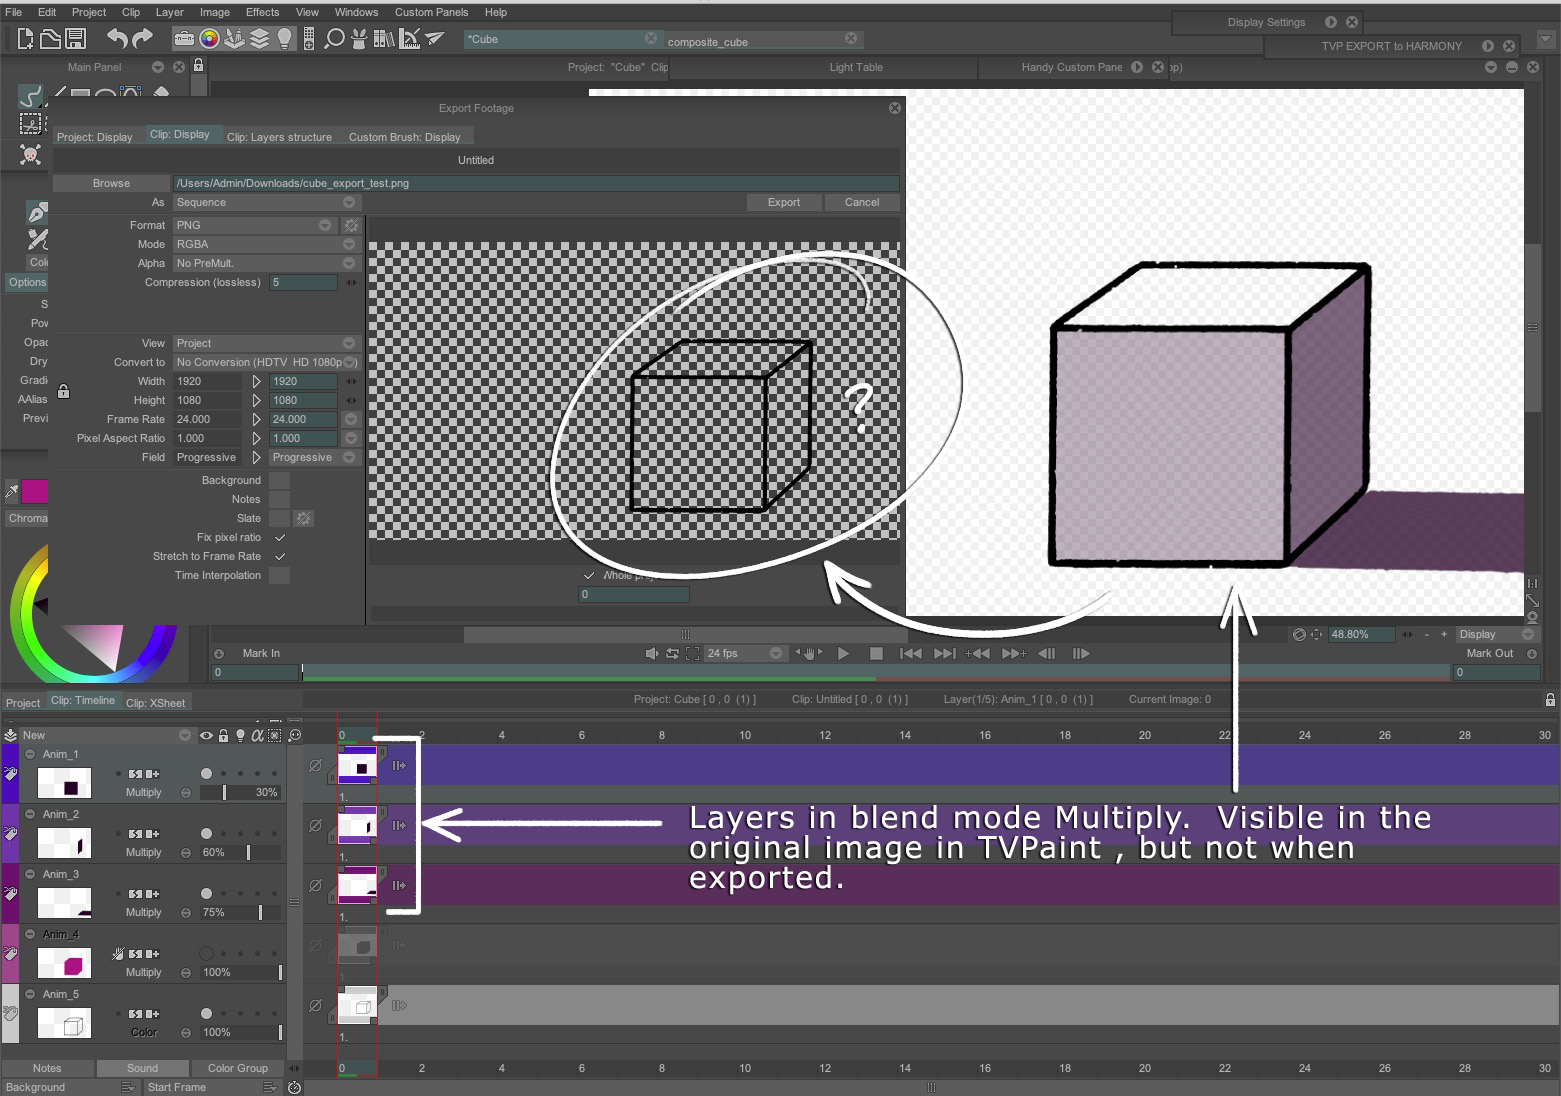Toggle visibility of Anim_4 layer
The width and height of the screenshot is (1561, 1096).
pos(206,954)
